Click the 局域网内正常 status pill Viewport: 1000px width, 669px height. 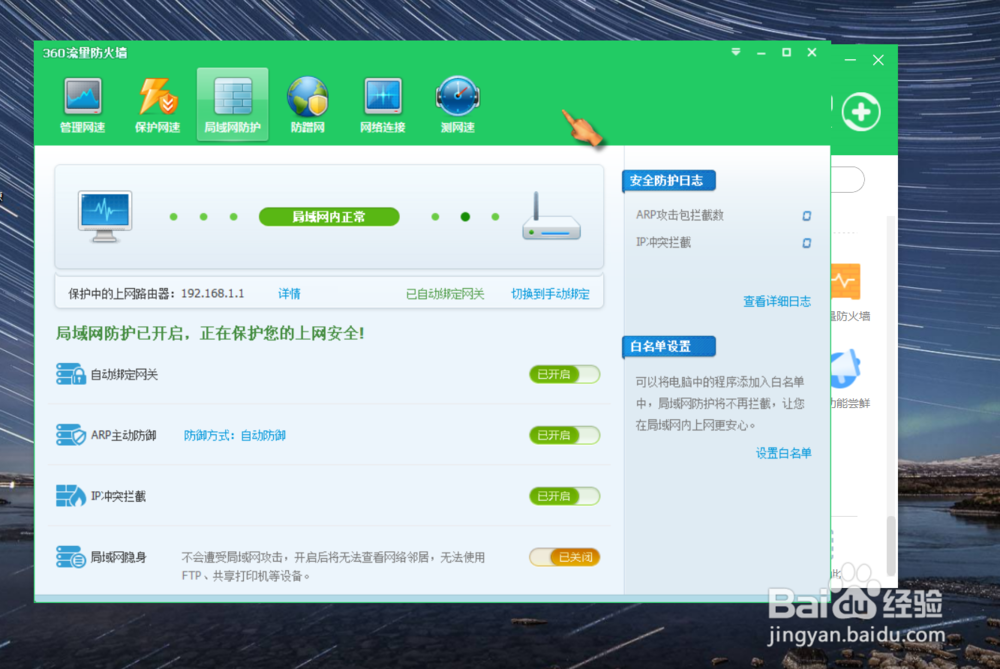tap(329, 217)
